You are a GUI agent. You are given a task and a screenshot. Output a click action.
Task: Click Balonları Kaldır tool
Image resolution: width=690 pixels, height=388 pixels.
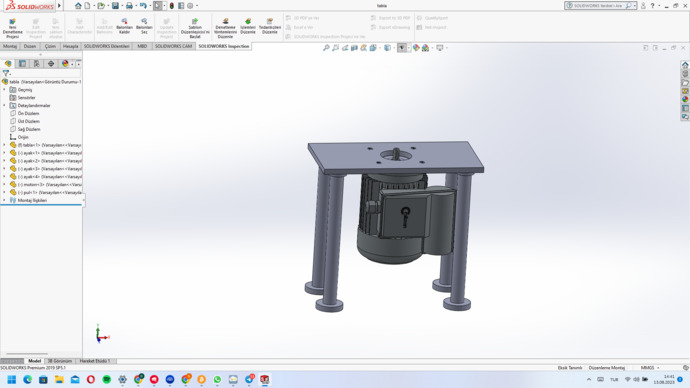pyautogui.click(x=124, y=26)
